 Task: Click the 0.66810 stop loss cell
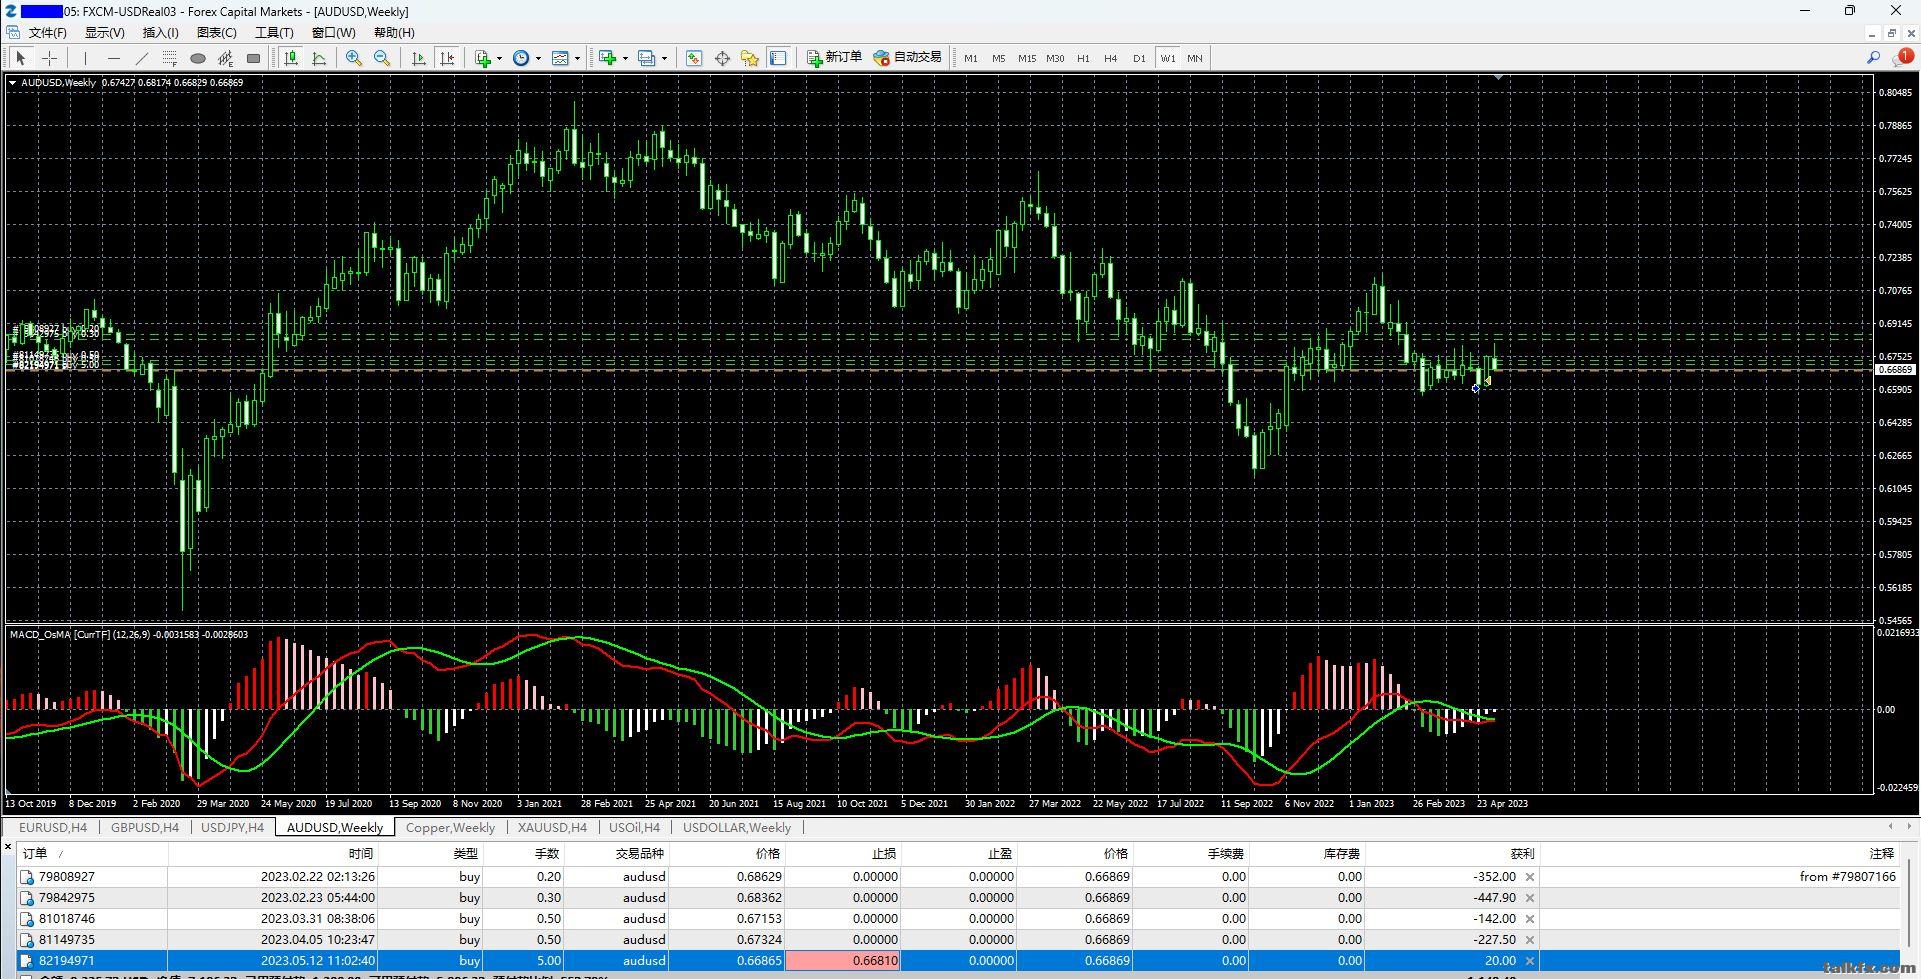[842, 961]
